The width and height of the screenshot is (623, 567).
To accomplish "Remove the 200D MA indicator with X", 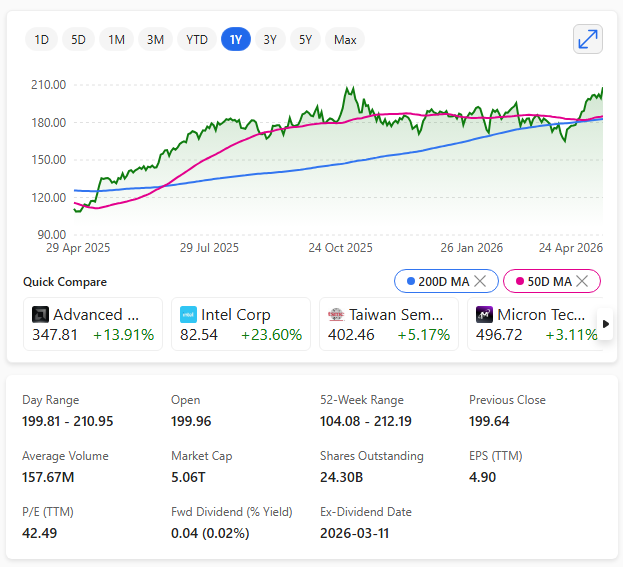I will pyautogui.click(x=480, y=282).
